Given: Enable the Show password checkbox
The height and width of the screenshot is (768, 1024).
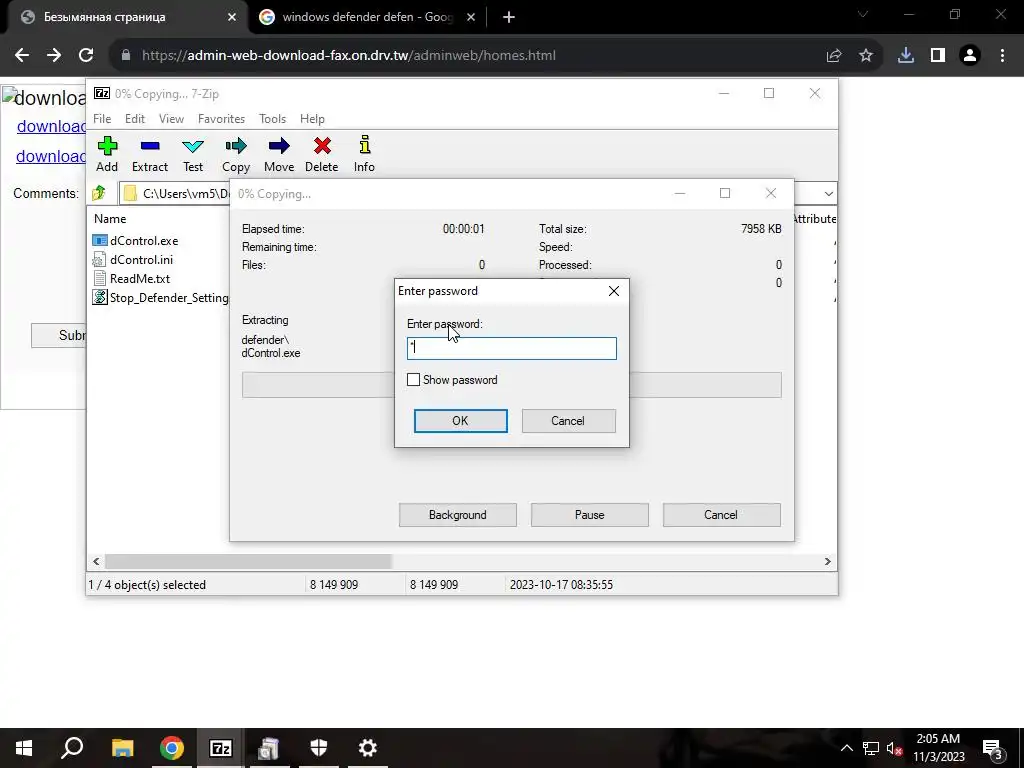Looking at the screenshot, I should click(413, 379).
